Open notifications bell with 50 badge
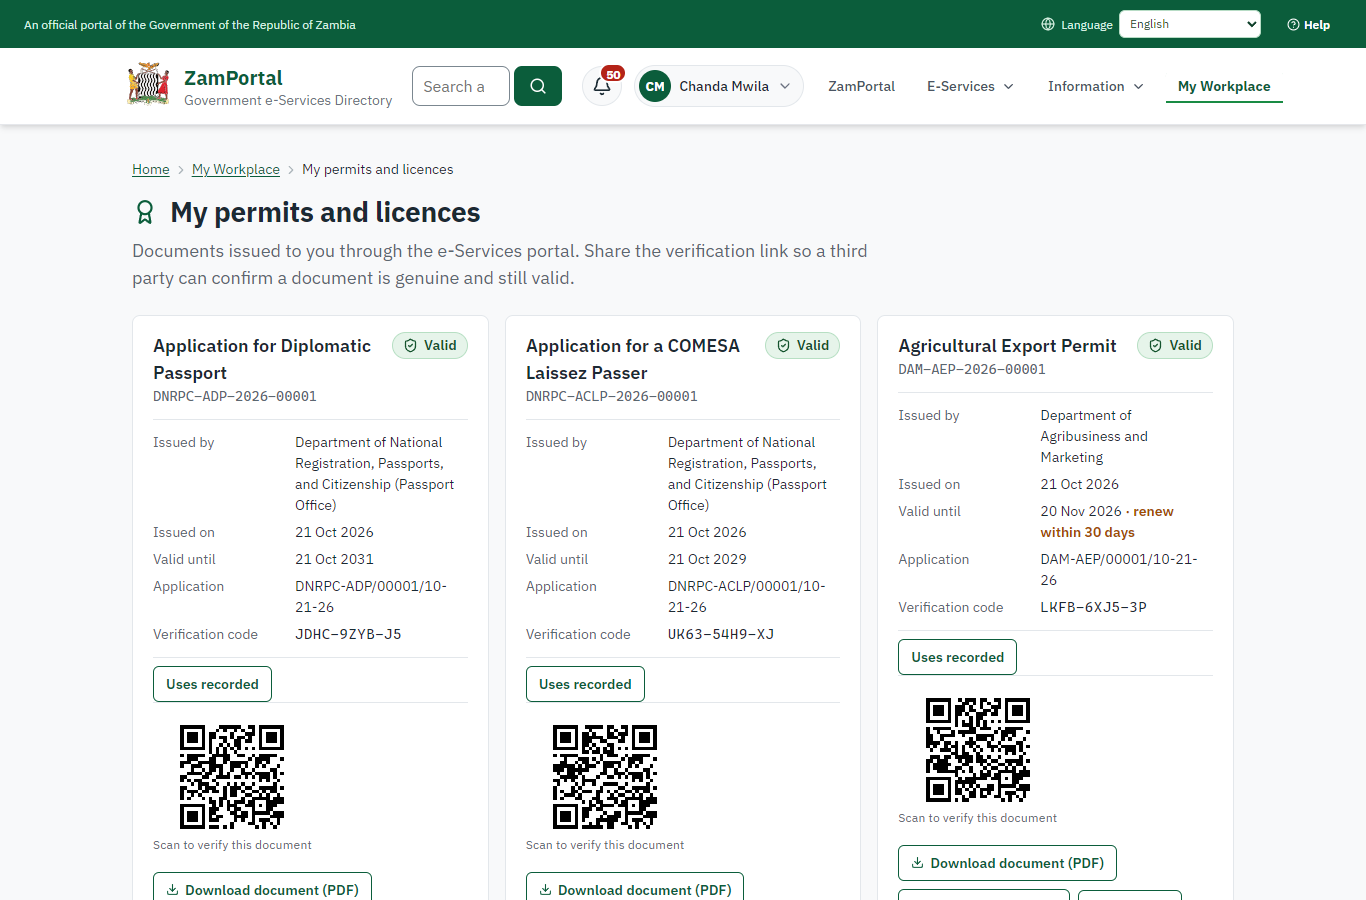Viewport: 1366px width, 900px height. pos(602,86)
